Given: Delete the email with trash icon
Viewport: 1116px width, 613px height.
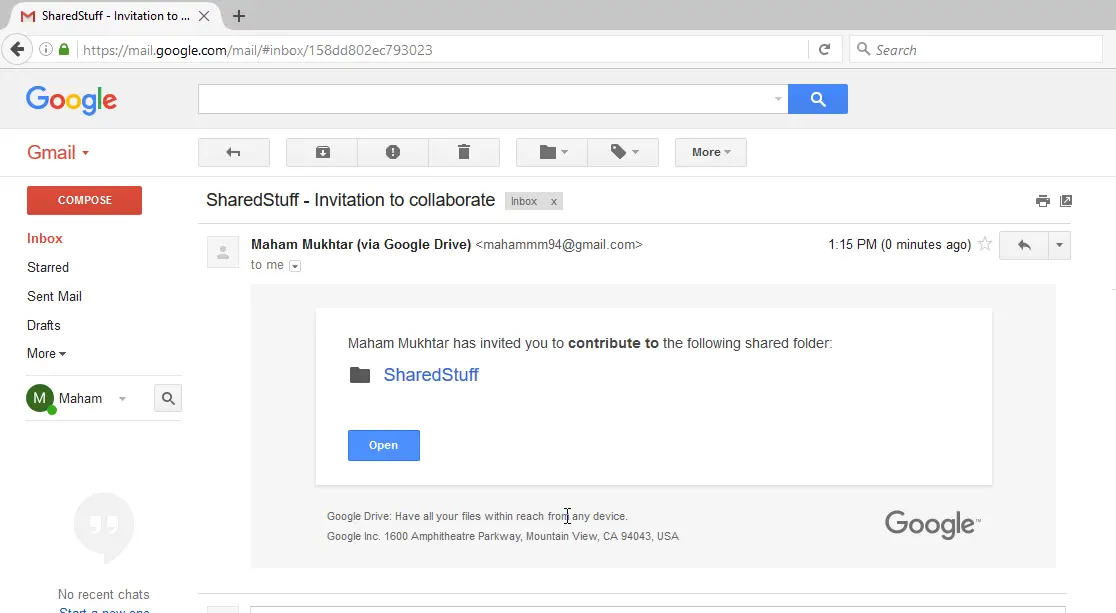Looking at the screenshot, I should coord(463,152).
